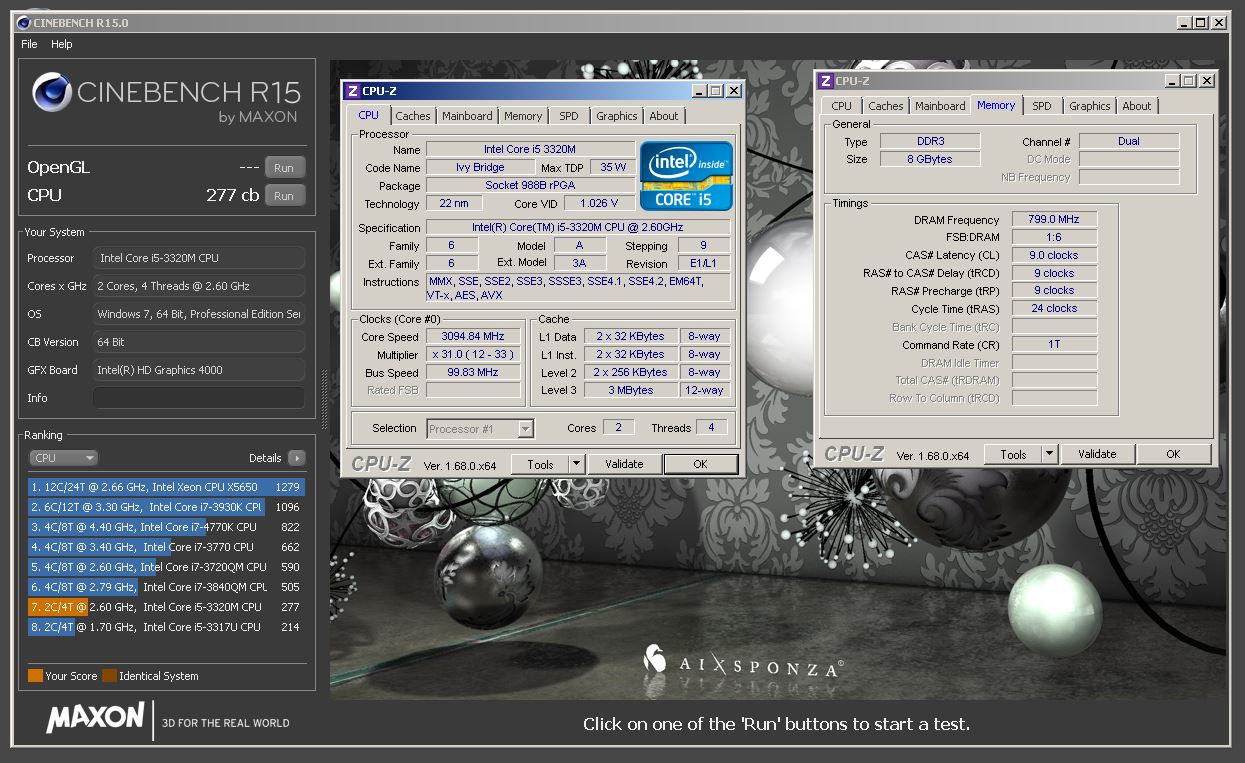Click the Identical System brown swatch
The image size is (1245, 763).
tap(109, 676)
